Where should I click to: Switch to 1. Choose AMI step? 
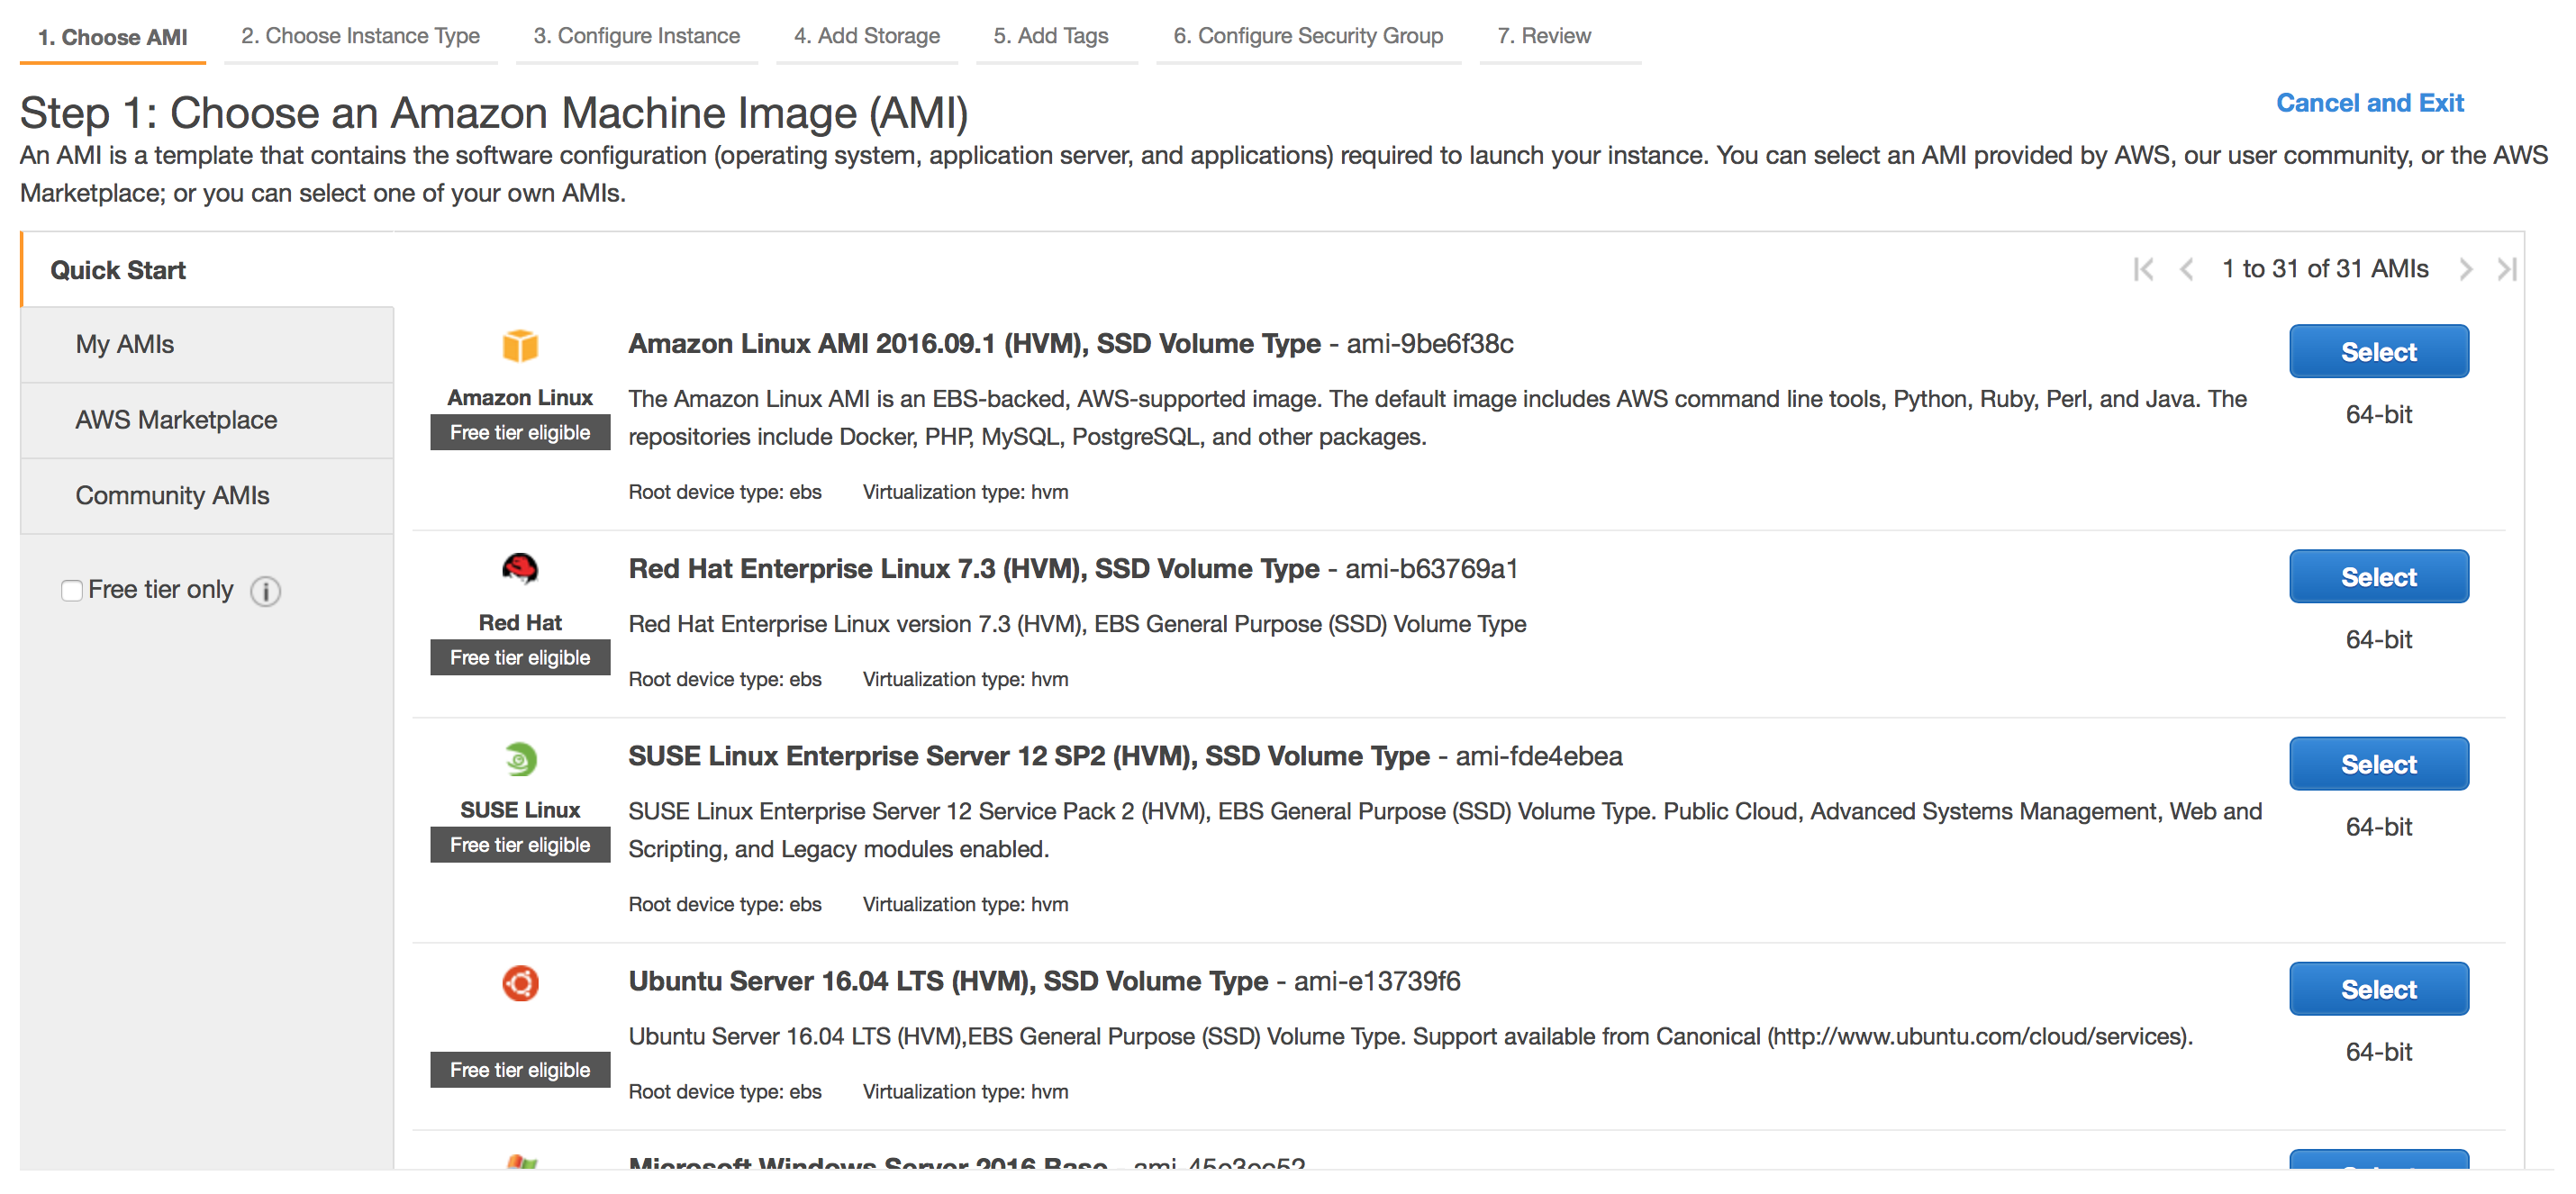click(112, 37)
